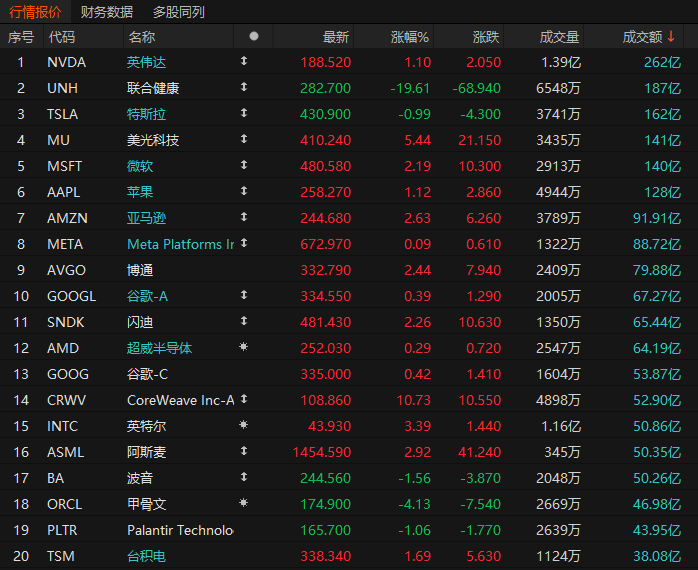Click the percent change -19.61
The height and width of the screenshot is (570, 698).
(410, 88)
